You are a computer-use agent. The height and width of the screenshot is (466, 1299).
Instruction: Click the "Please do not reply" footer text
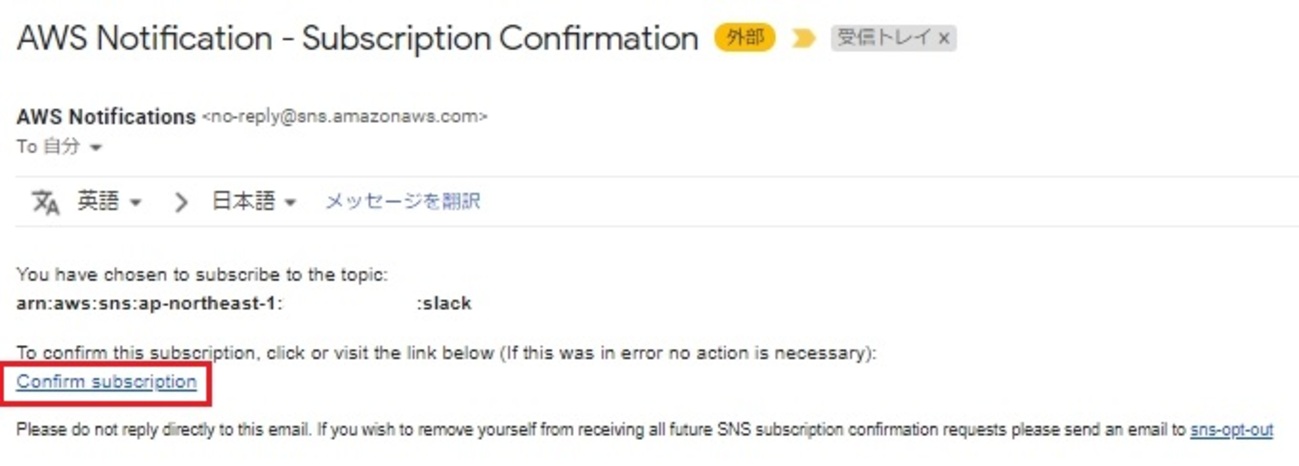coord(600,430)
